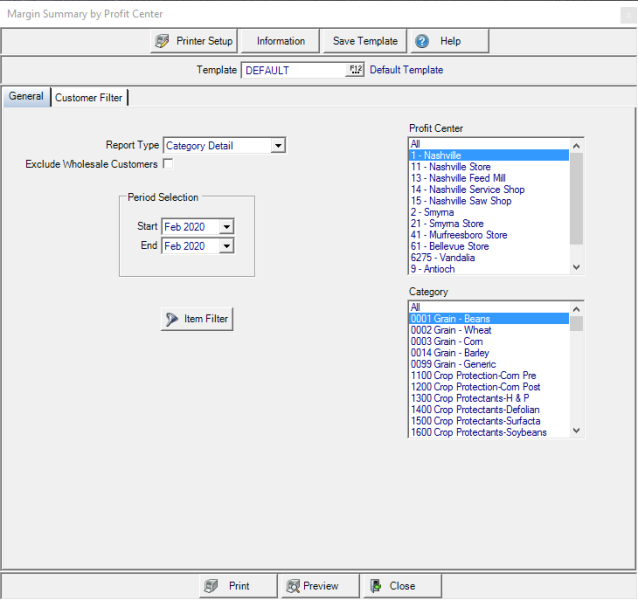Select the General tab
This screenshot has width=638, height=600.
26,97
